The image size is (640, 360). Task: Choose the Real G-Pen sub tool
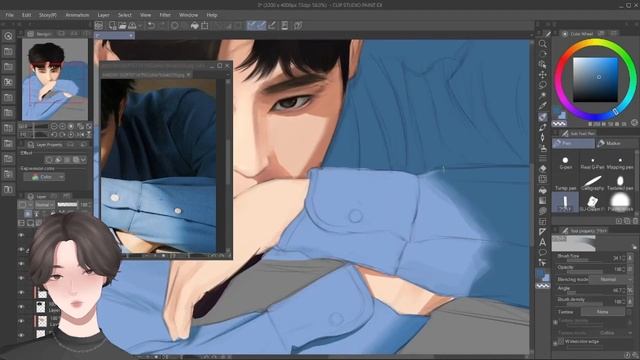[x=593, y=162]
